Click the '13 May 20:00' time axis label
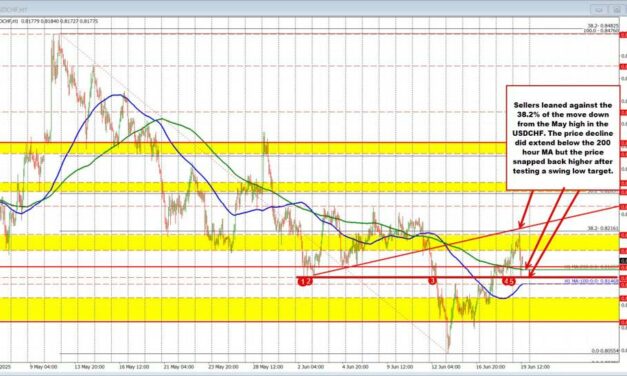The image size is (627, 376). pyautogui.click(x=90, y=366)
